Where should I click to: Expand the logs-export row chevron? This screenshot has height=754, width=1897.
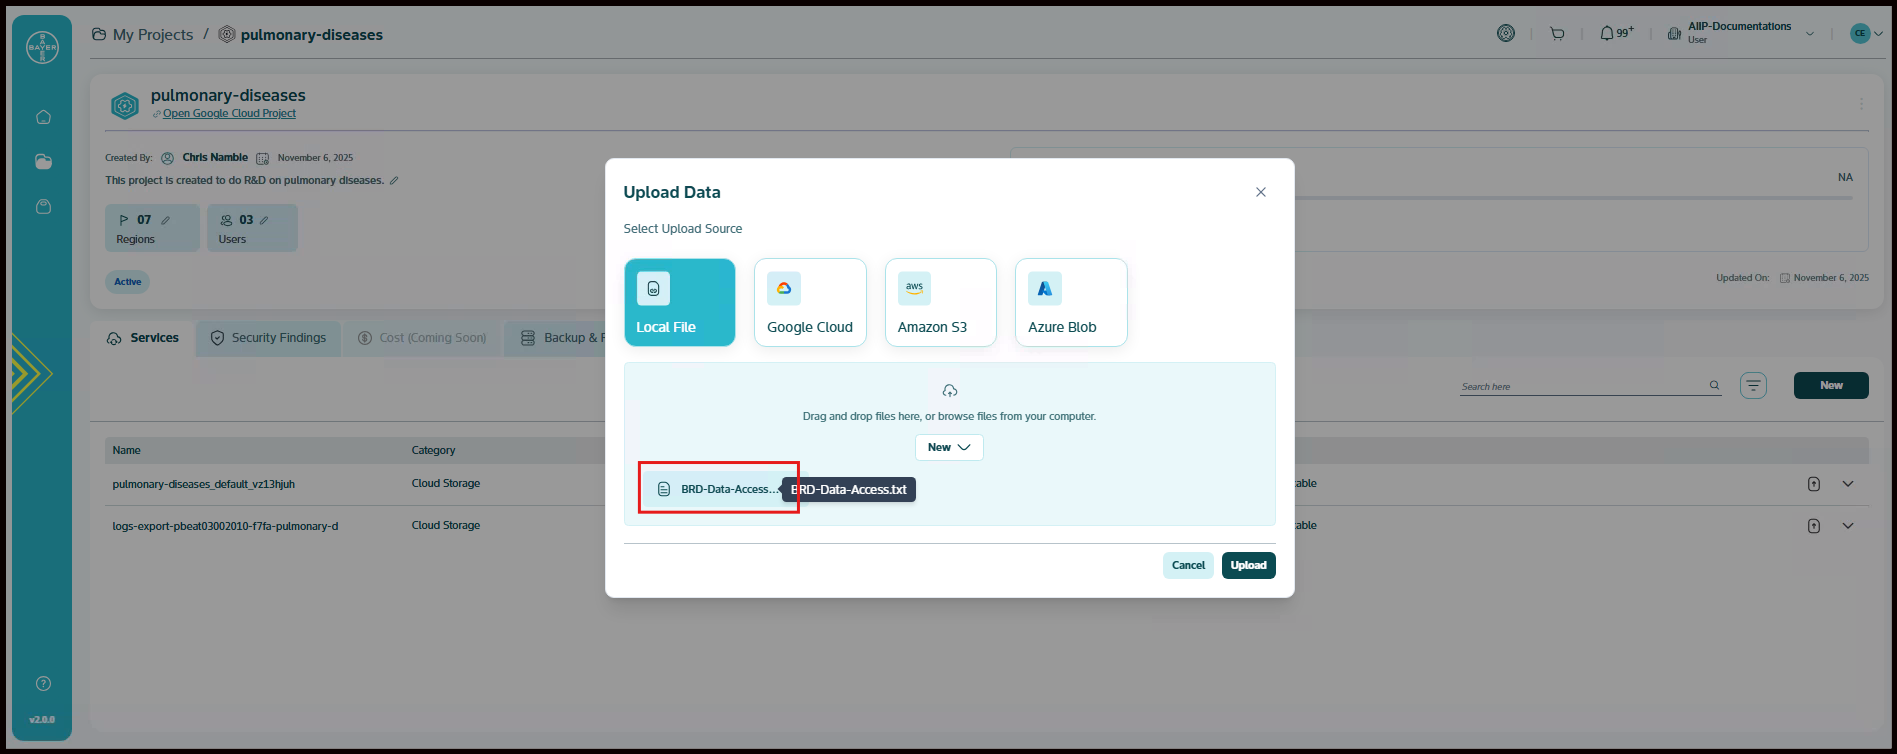click(1848, 526)
